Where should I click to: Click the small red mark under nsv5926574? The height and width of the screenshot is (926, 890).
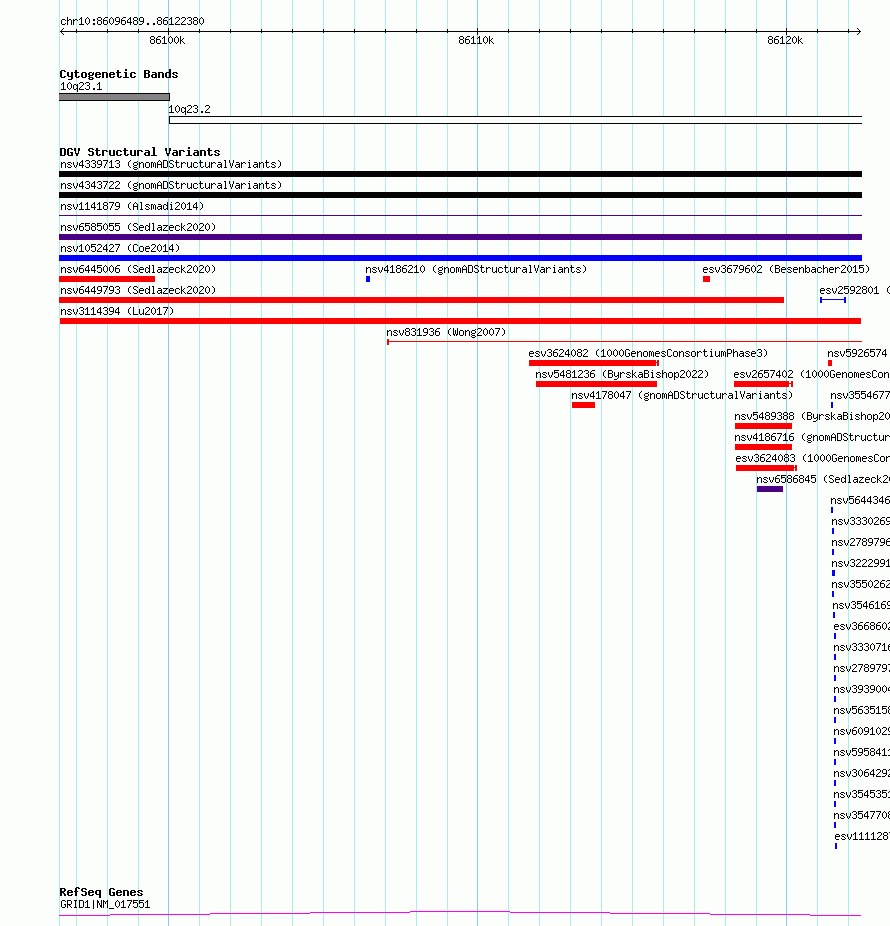[x=830, y=363]
